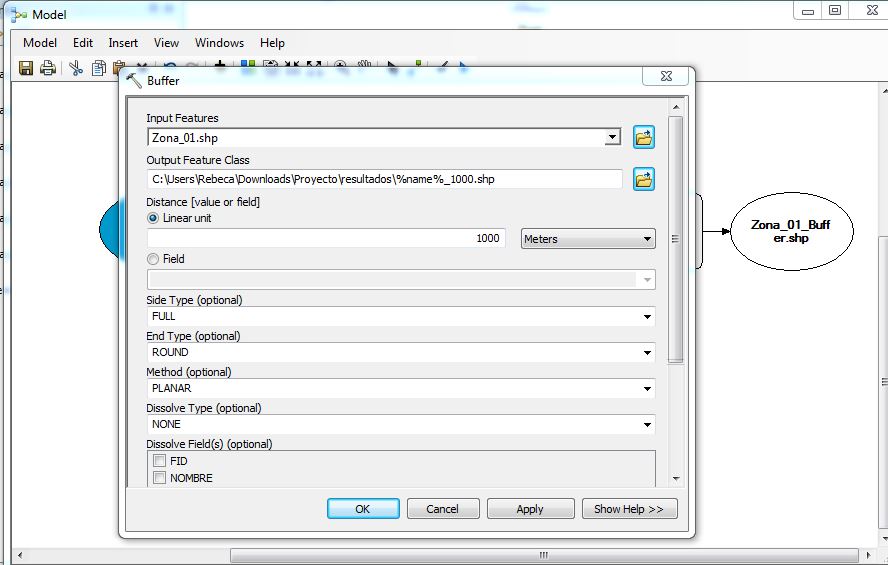Screen dimensions: 888x565
Task: Click the Buffer hammer icon in title bar
Action: click(x=134, y=80)
